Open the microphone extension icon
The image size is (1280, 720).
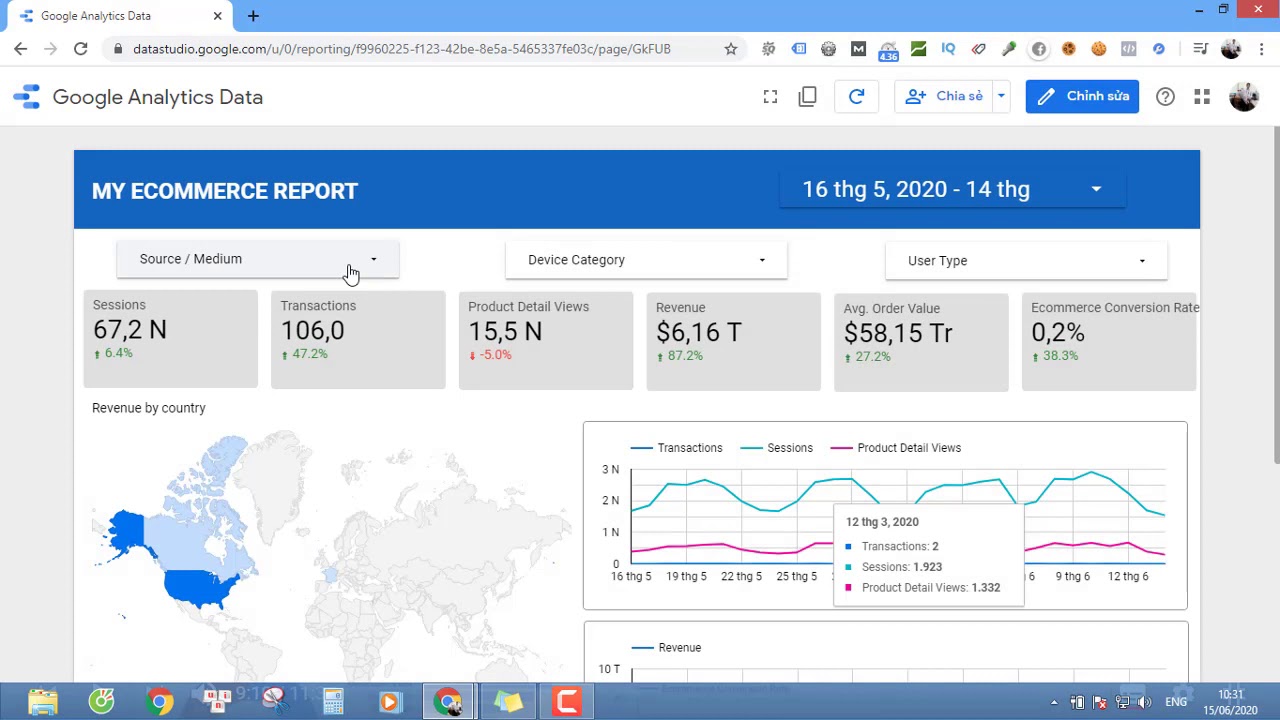point(1008,49)
